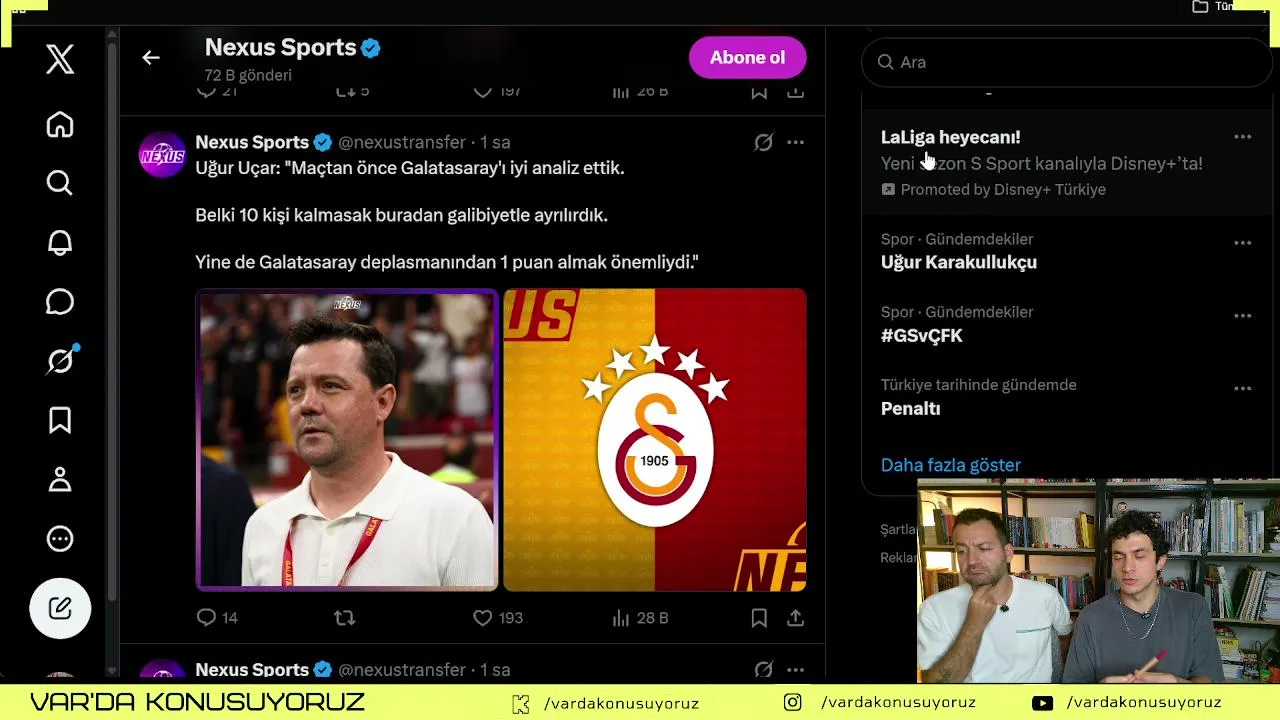Open the Uğur Uçar photo in the post
Screen dimensions: 1280x720
click(x=347, y=439)
